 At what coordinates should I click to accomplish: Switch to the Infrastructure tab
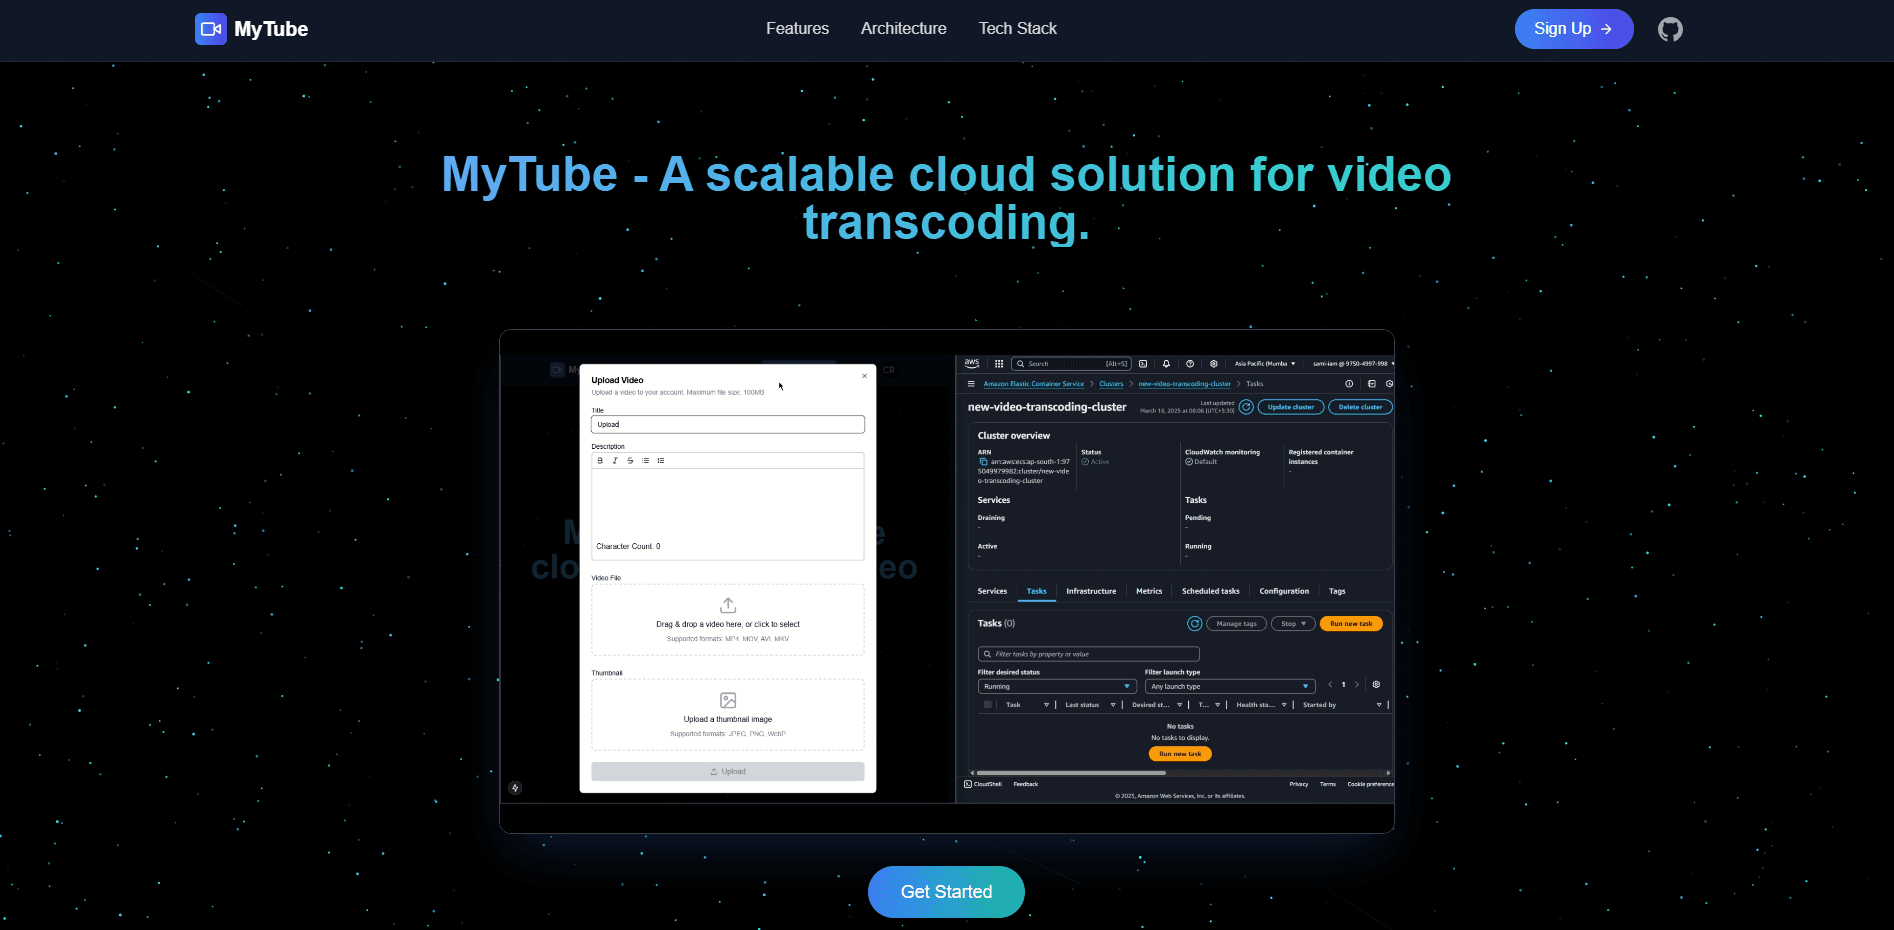pyautogui.click(x=1091, y=591)
